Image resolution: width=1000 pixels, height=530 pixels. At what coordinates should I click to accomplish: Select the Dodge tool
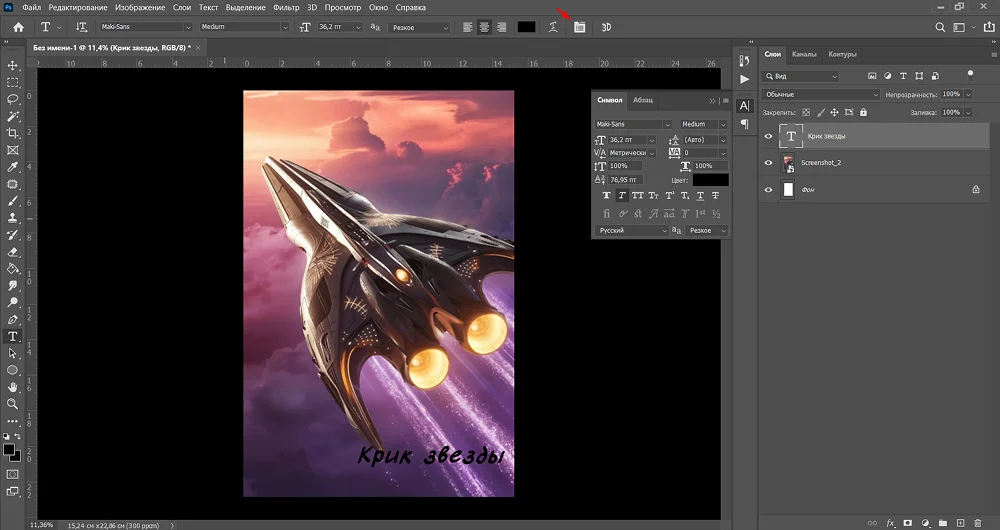(x=13, y=302)
